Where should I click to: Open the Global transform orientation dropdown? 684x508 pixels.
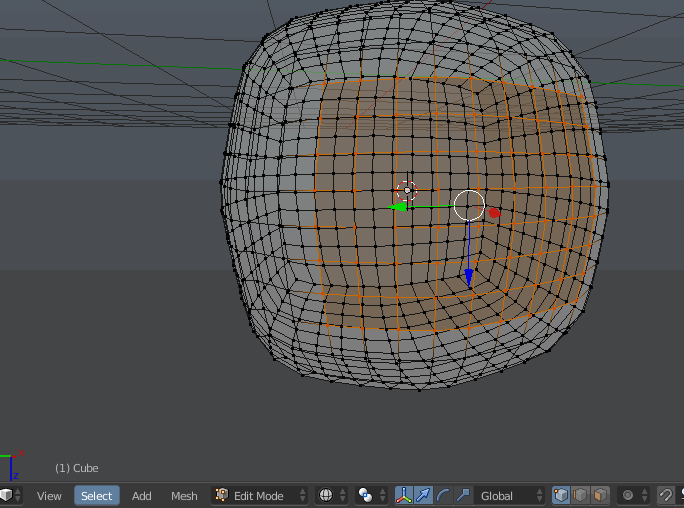(510, 495)
